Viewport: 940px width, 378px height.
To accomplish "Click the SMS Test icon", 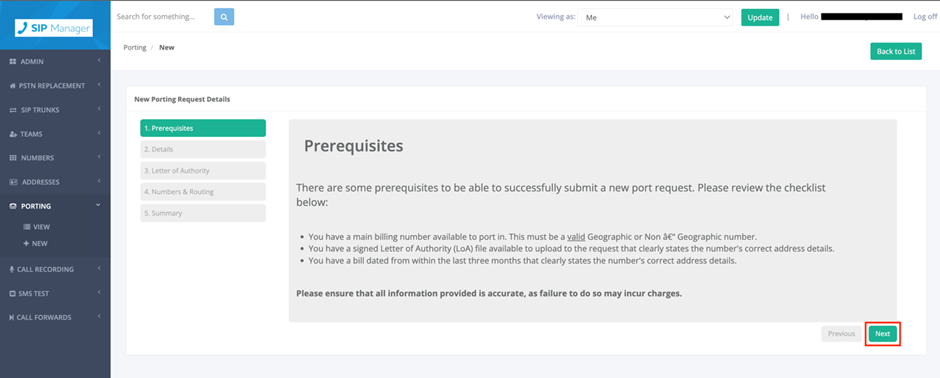I will (13, 294).
